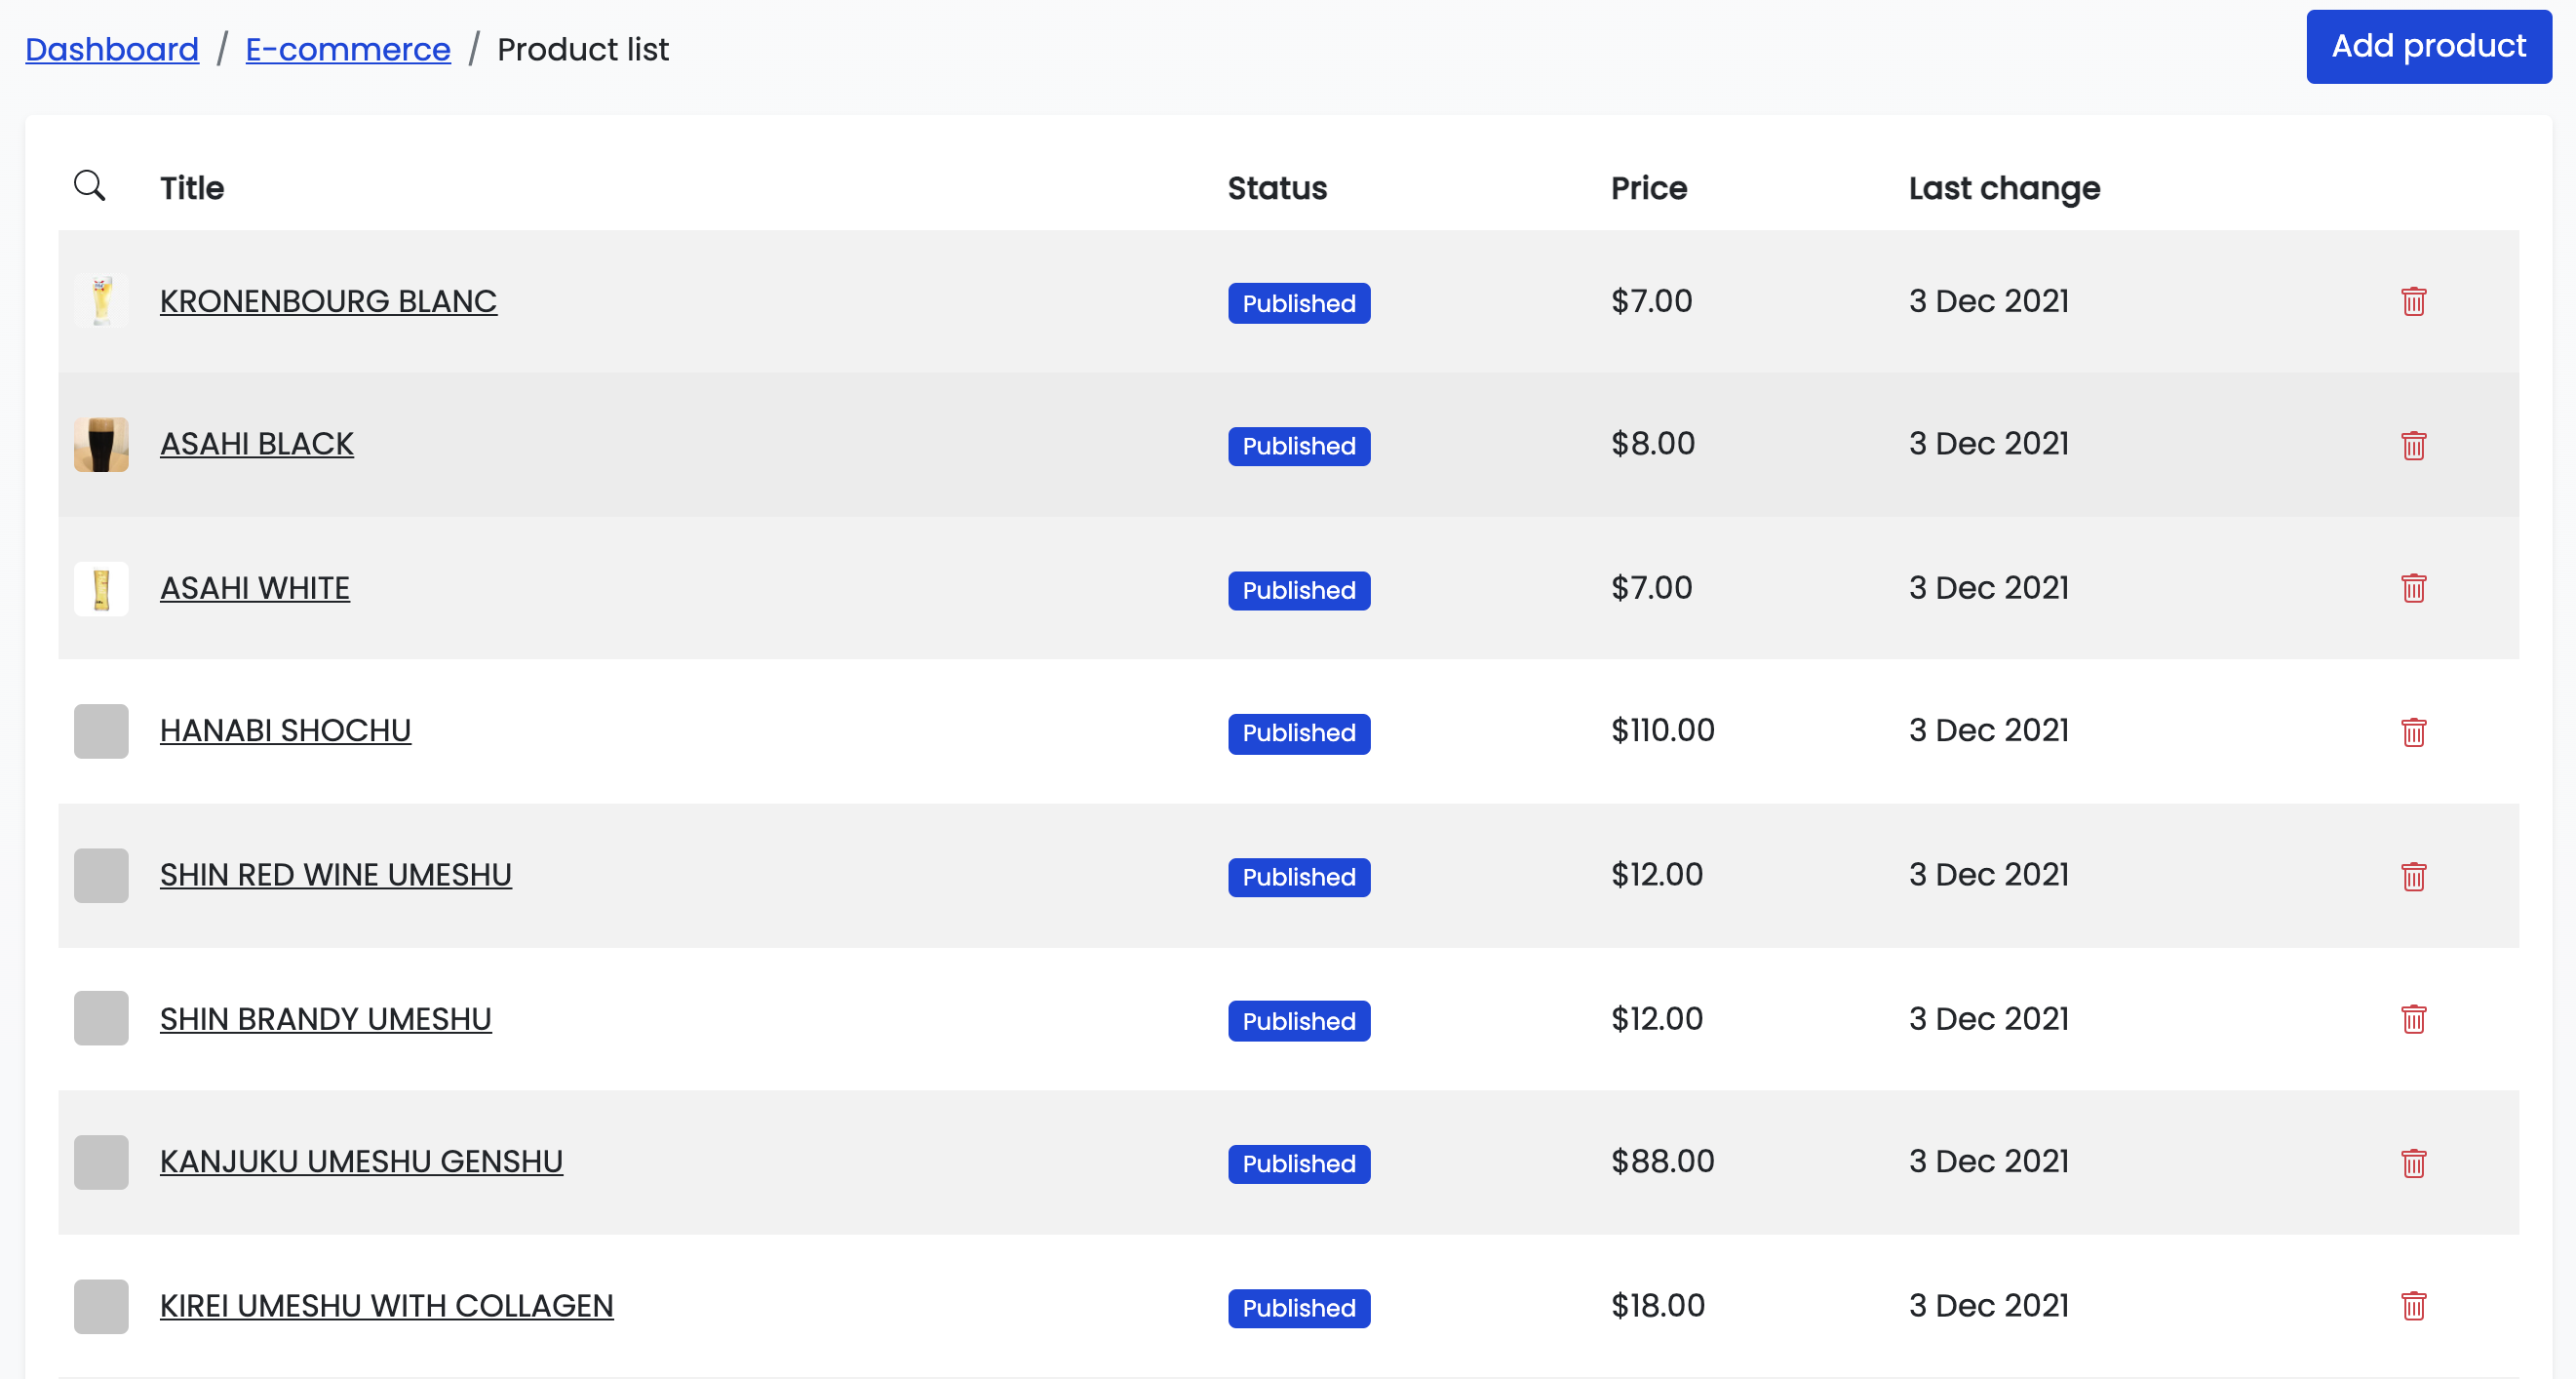Click the $110.00 price of HANABI SHOCHU
Screen dimensions: 2576x1379
point(1662,730)
